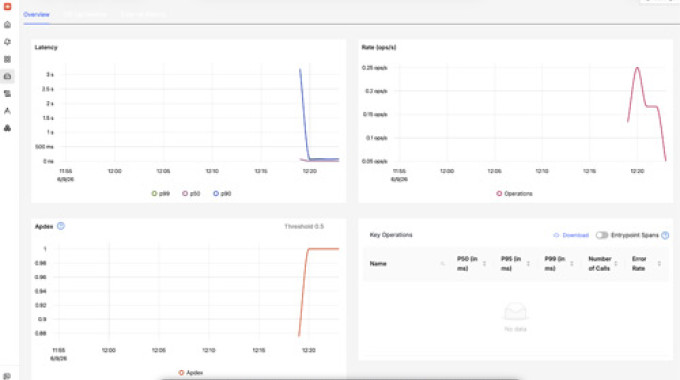Toggle Apdex series in legend
Screen dimensions: 680x380
tap(191, 373)
